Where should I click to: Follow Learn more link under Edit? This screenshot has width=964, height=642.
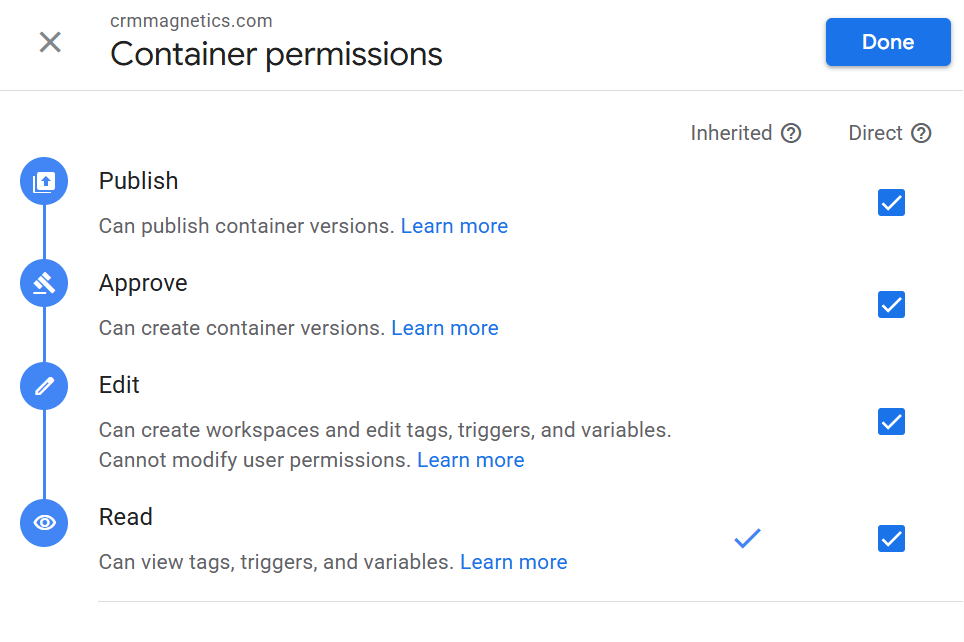pyautogui.click(x=471, y=460)
